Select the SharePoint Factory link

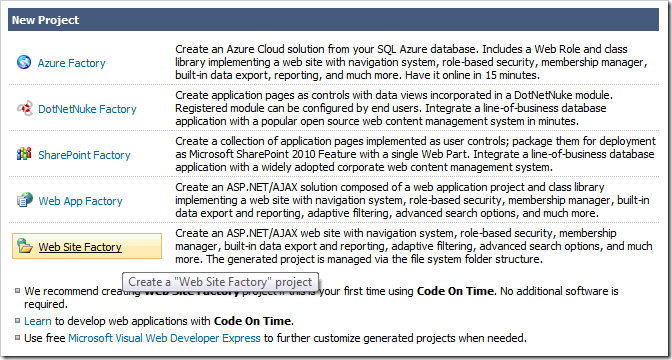pos(84,155)
